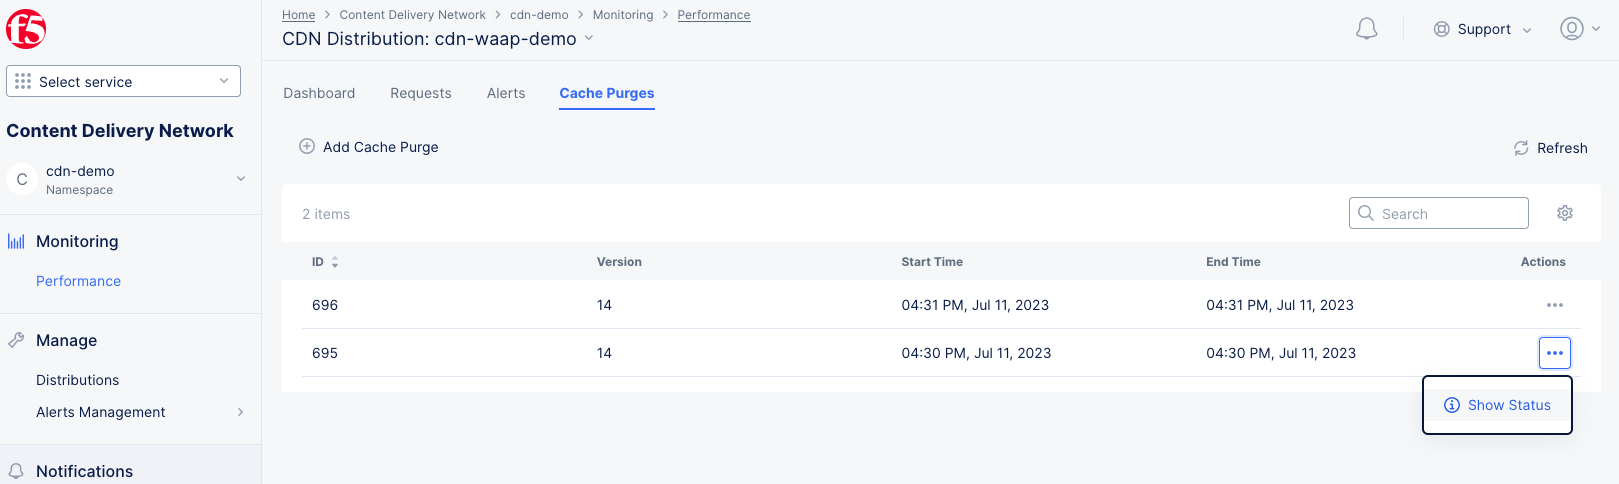Expand the cdn-demo namespace selector
This screenshot has height=484, width=1619.
coord(240,179)
